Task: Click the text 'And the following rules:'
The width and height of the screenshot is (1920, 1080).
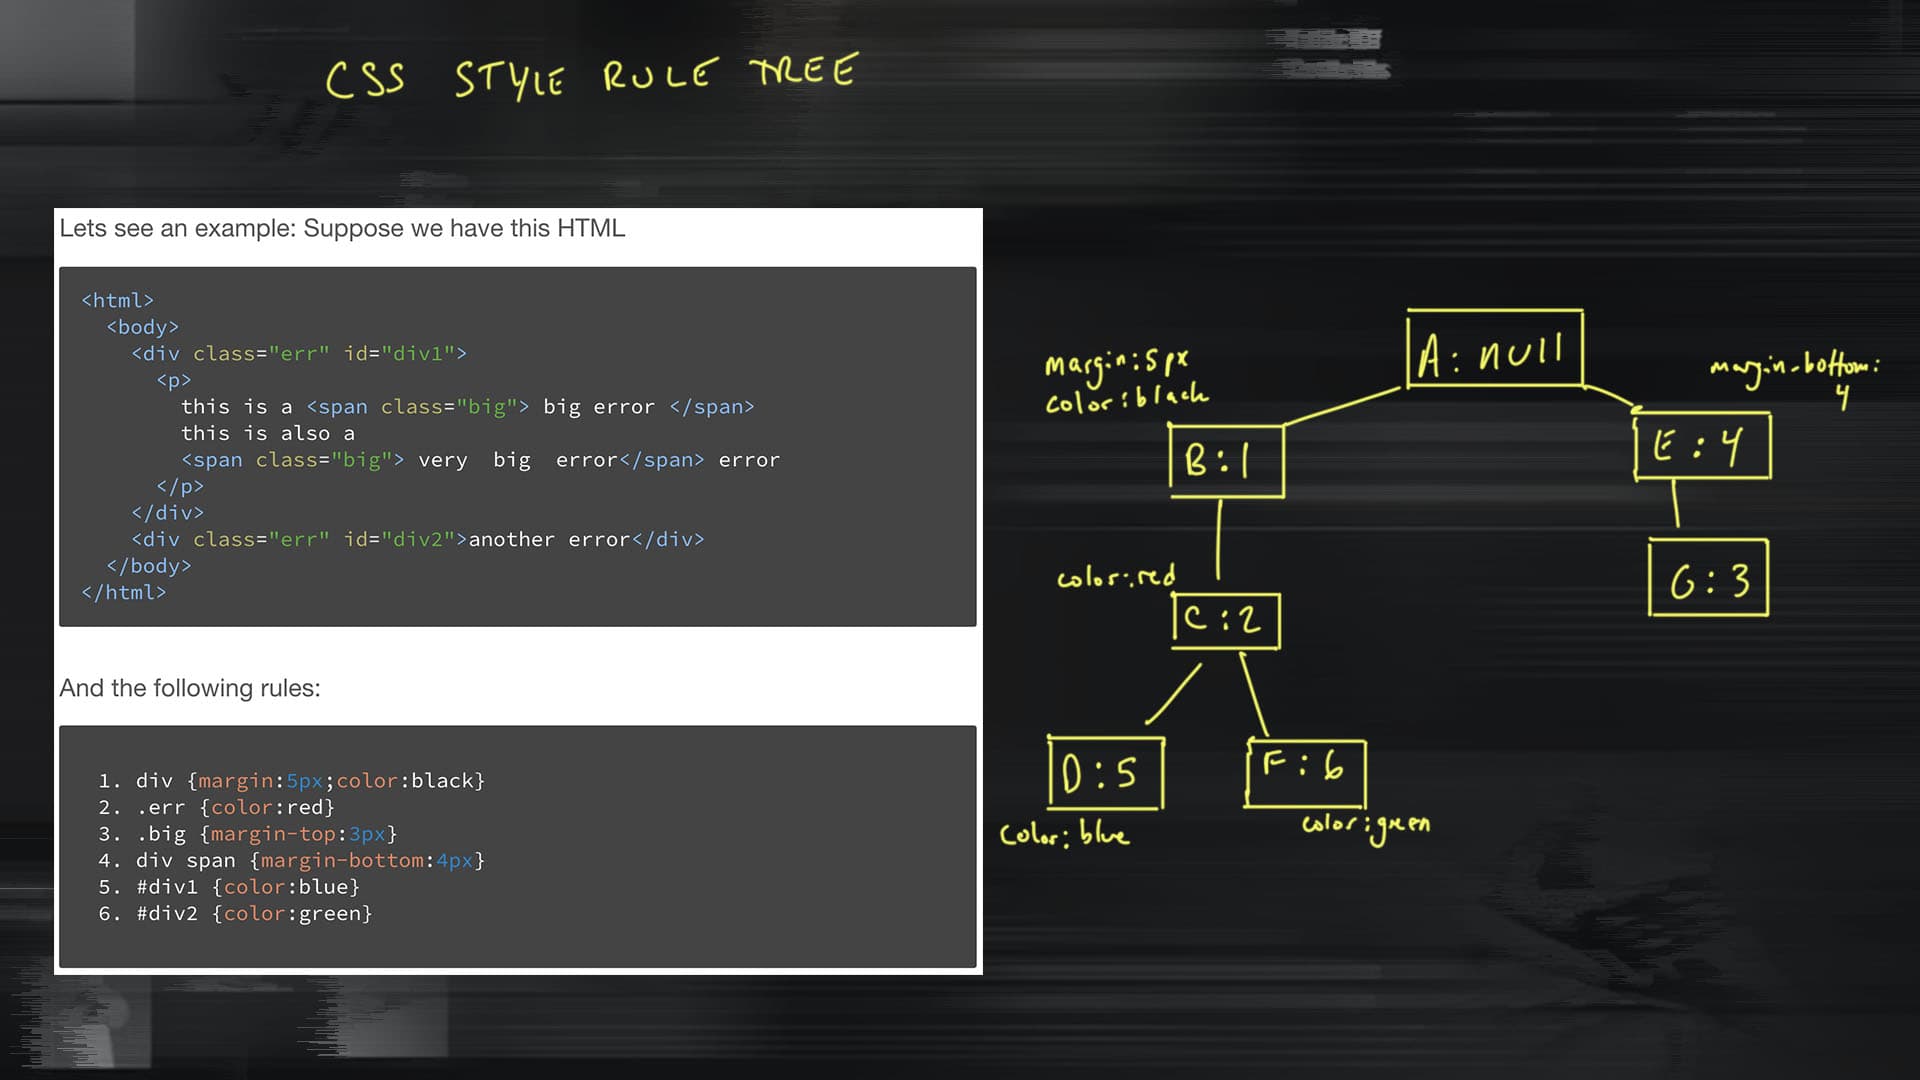Action: pyautogui.click(x=190, y=688)
